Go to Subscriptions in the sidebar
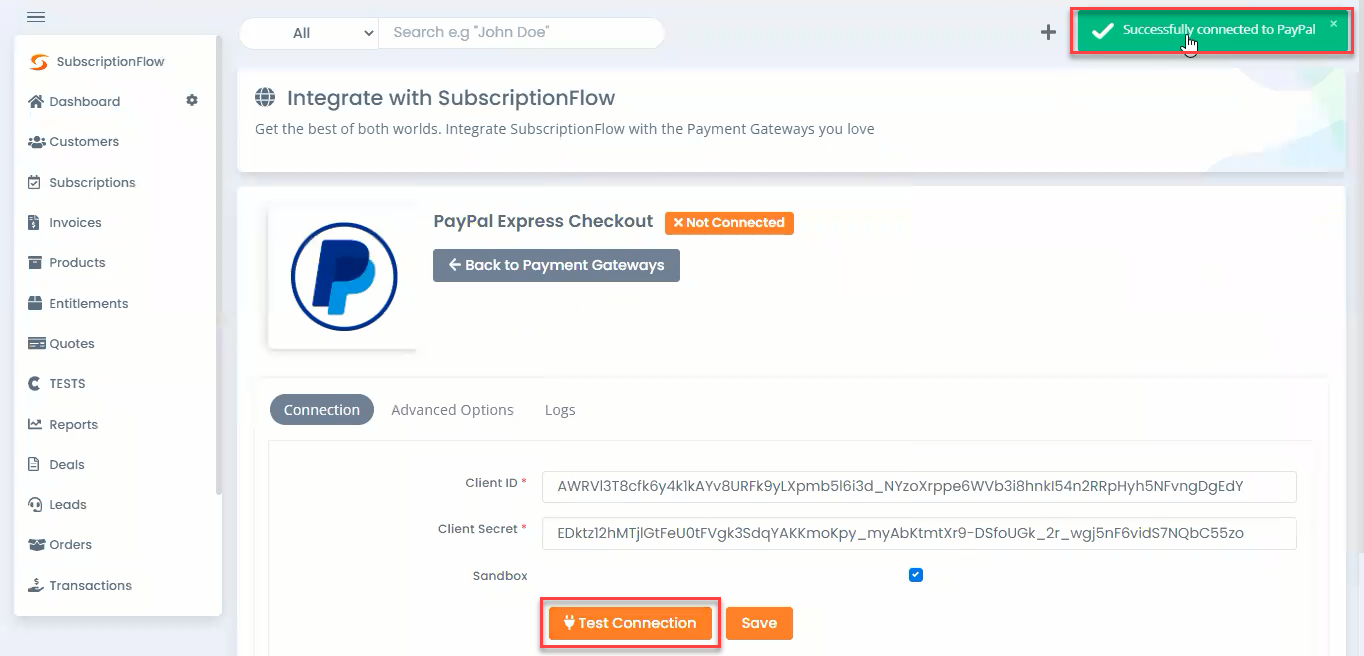Image resolution: width=1364 pixels, height=656 pixels. (x=92, y=182)
